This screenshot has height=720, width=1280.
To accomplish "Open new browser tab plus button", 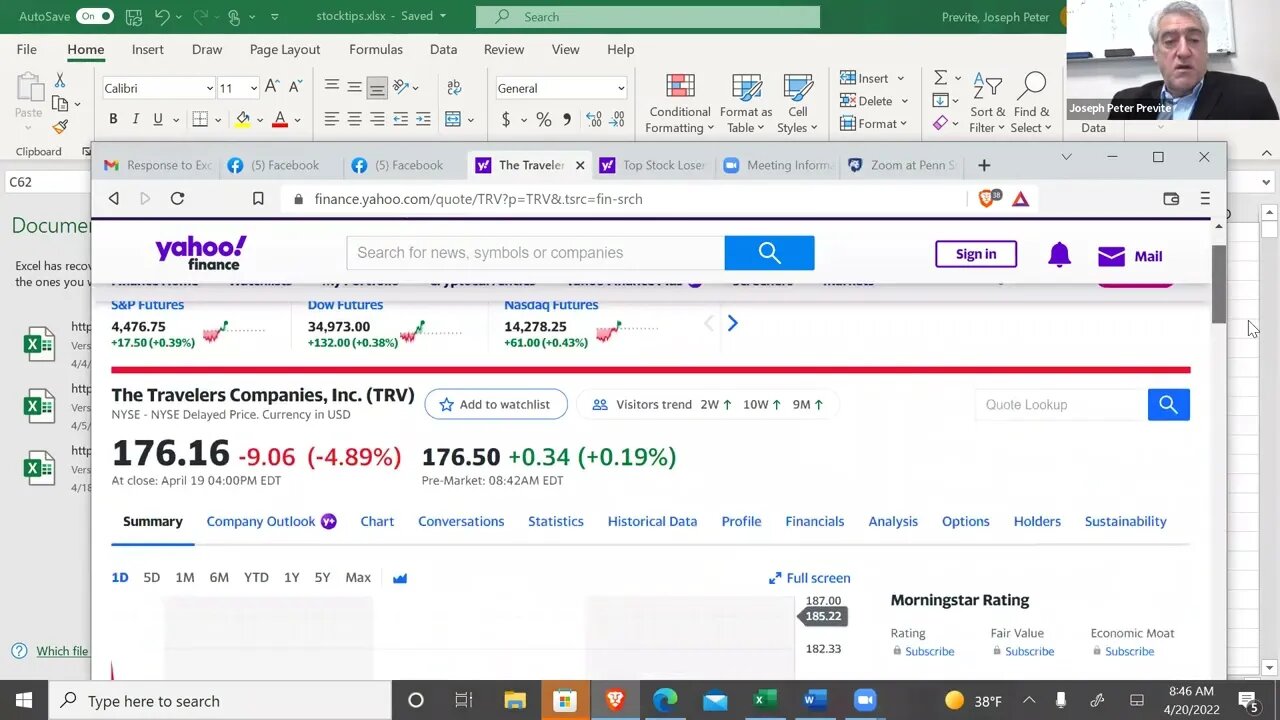I will (984, 165).
